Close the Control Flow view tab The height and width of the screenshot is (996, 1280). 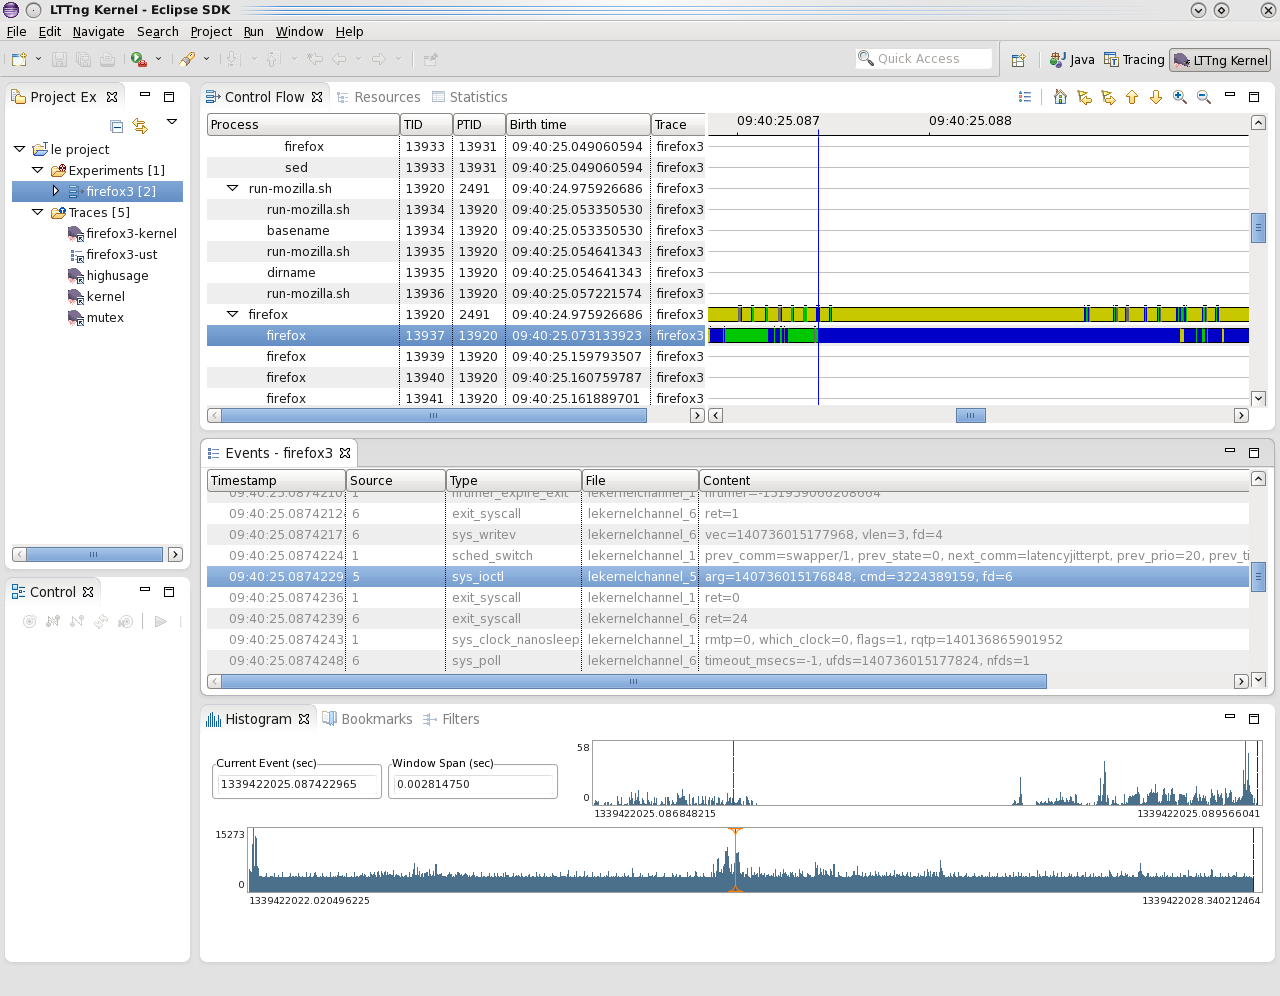tap(317, 97)
